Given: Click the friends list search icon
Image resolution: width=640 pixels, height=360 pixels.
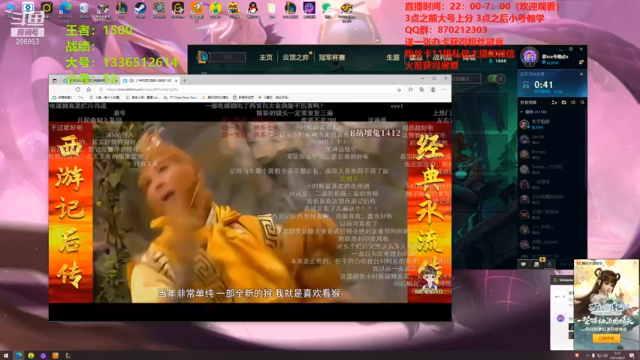Looking at the screenshot, I should click(x=582, y=102).
